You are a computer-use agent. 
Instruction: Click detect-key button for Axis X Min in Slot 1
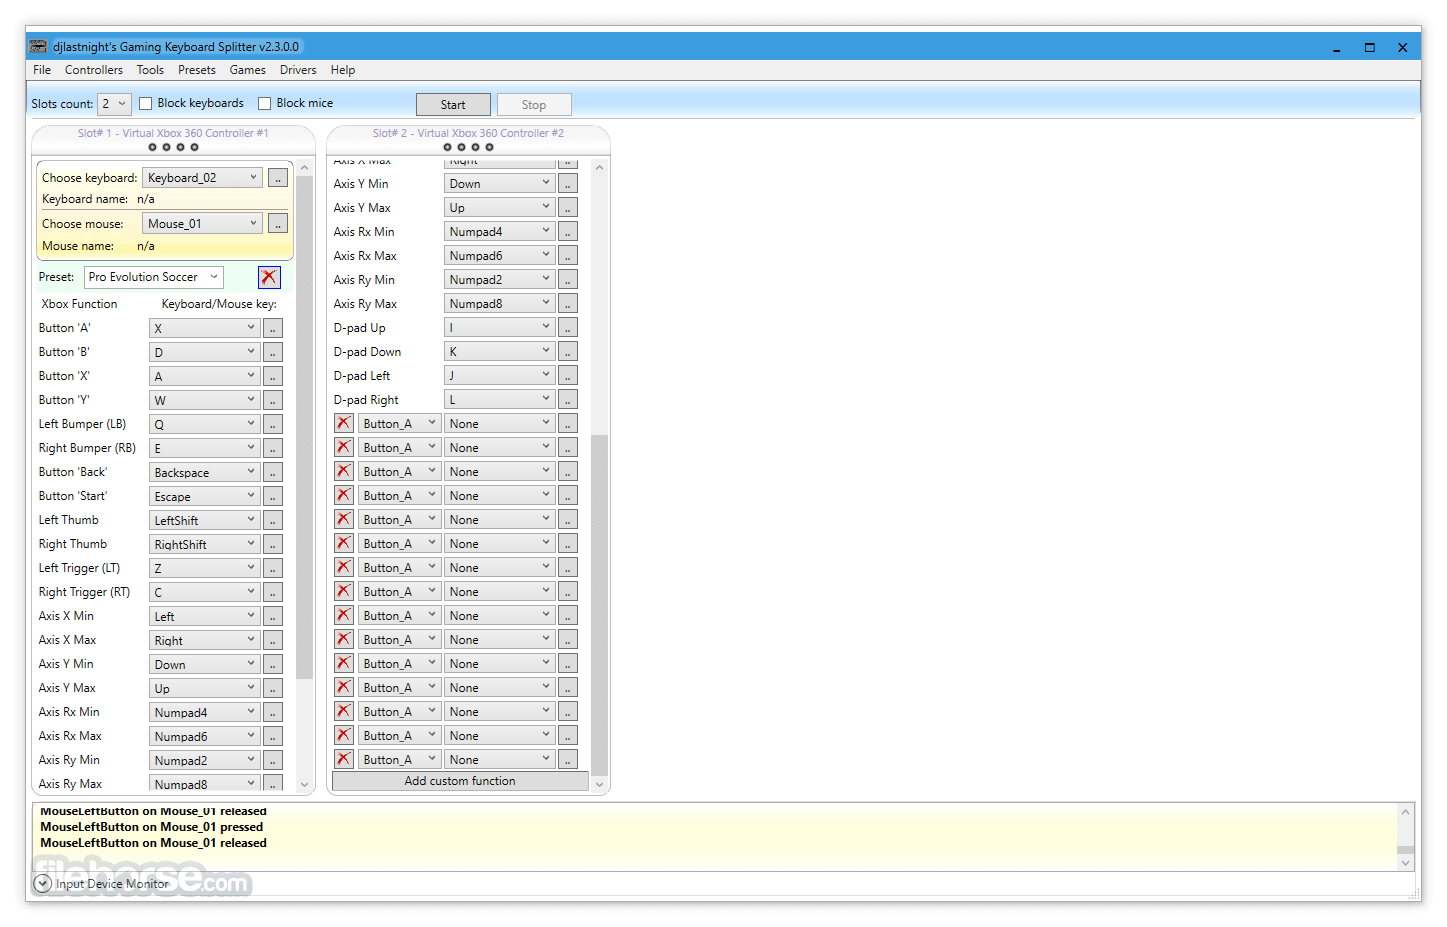(273, 616)
